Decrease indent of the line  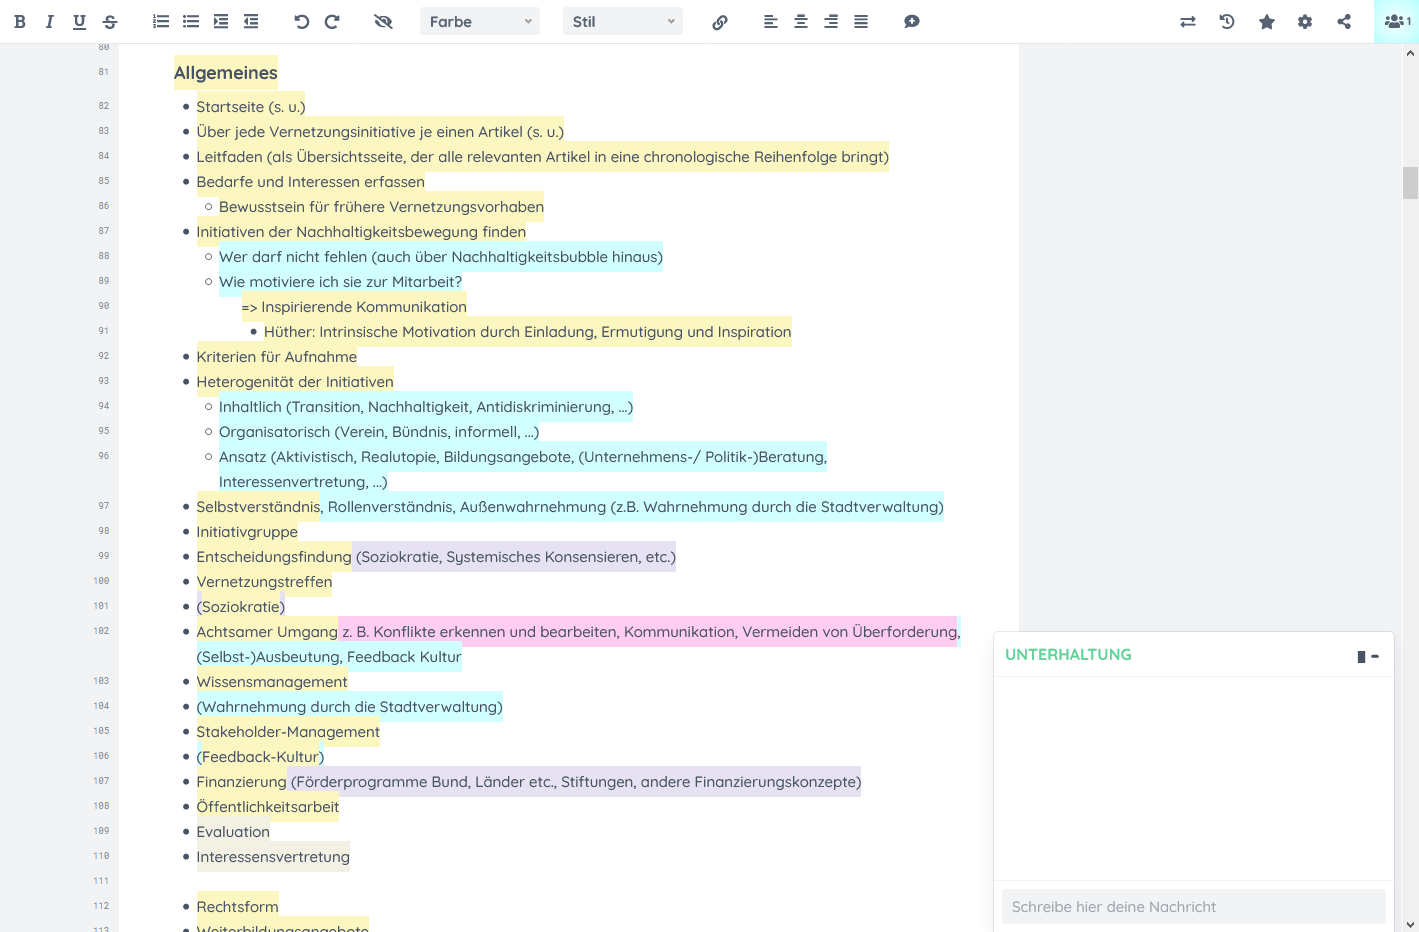click(x=251, y=21)
